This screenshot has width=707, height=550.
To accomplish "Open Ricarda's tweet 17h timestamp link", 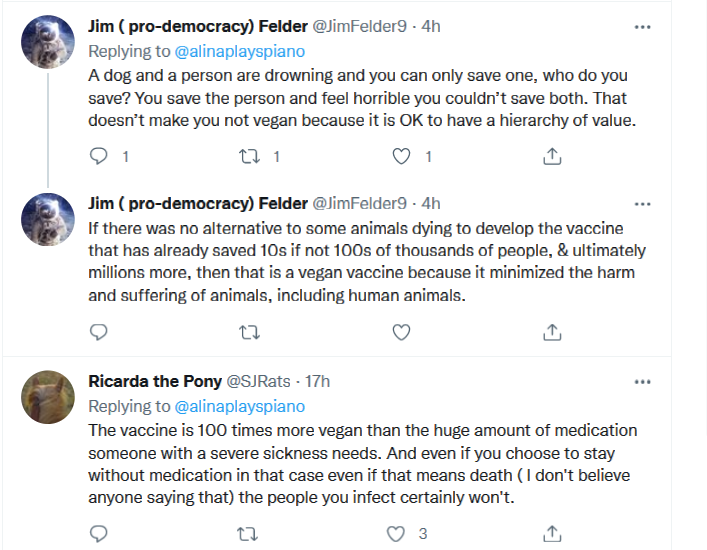I will (x=315, y=381).
